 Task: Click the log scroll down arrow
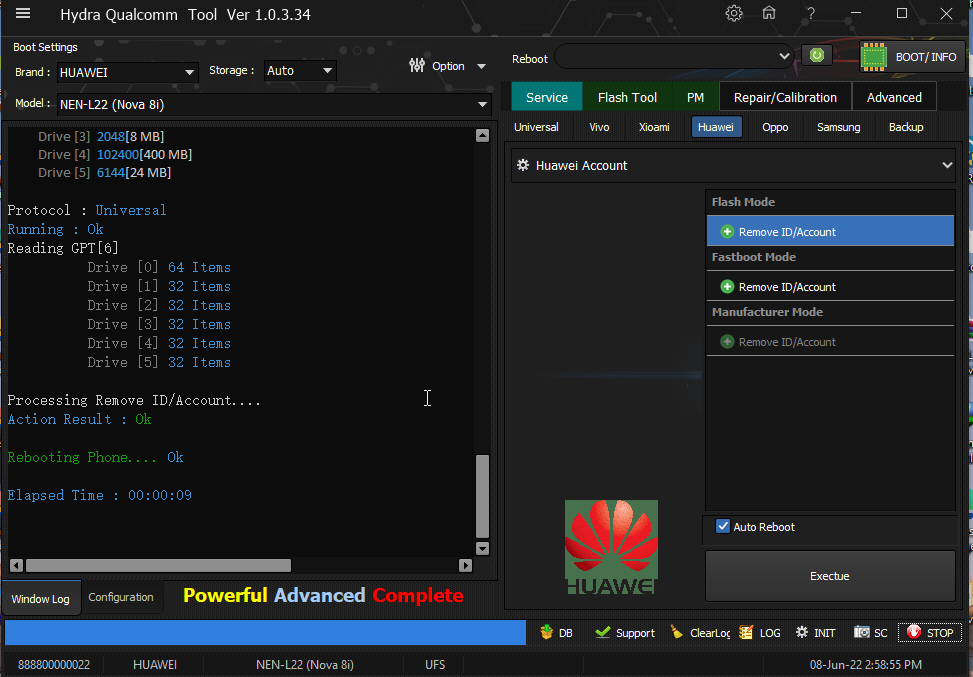click(x=482, y=549)
